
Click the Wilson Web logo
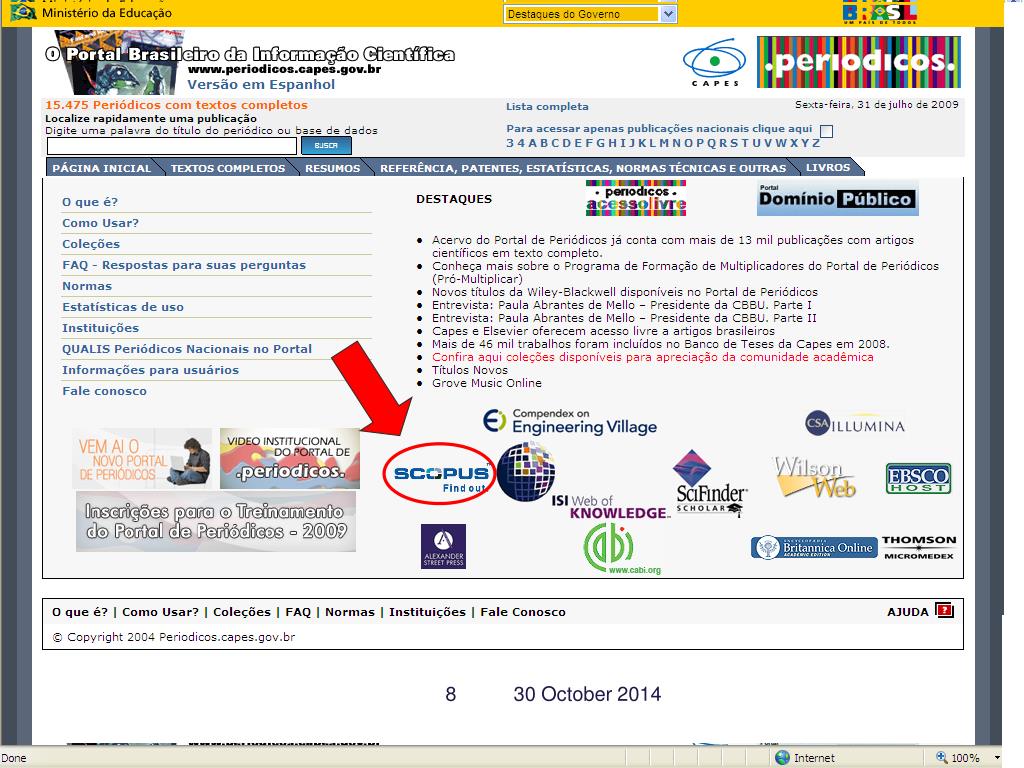(x=814, y=478)
